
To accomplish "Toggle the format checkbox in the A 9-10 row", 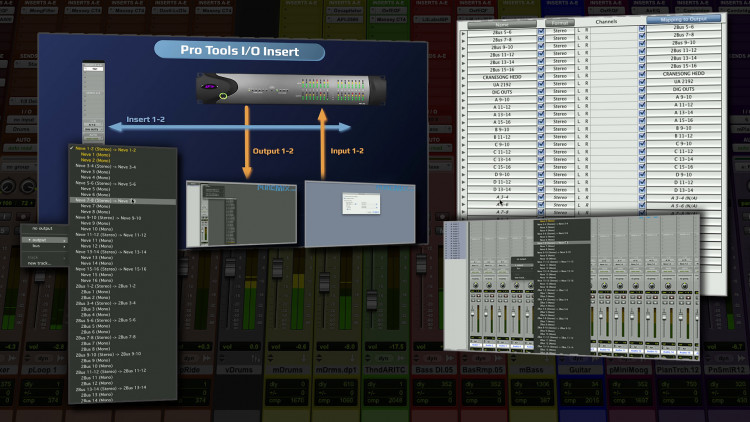I will (x=541, y=100).
